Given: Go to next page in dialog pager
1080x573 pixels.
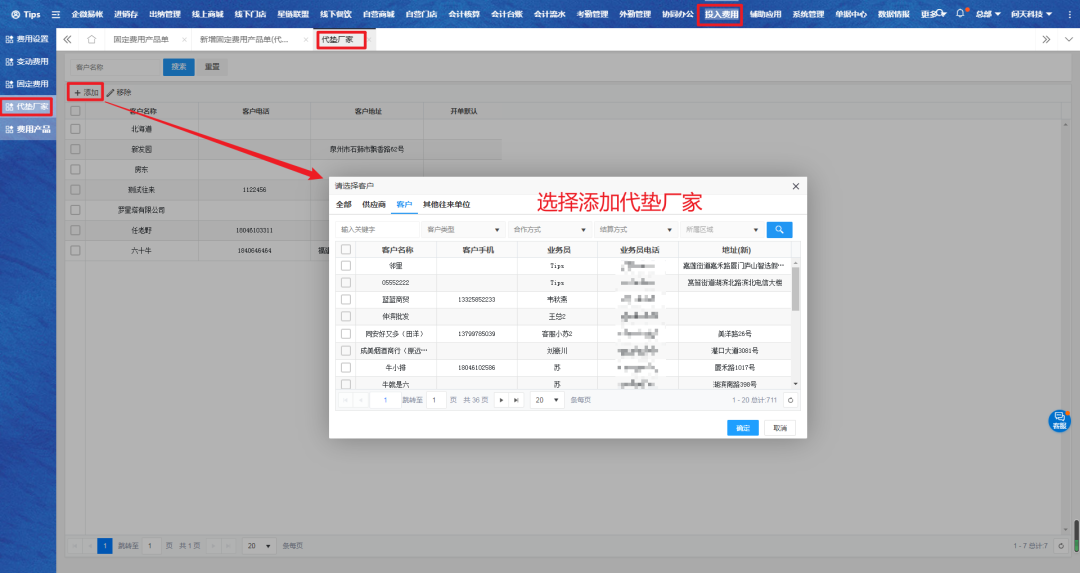Looking at the screenshot, I should (500, 400).
